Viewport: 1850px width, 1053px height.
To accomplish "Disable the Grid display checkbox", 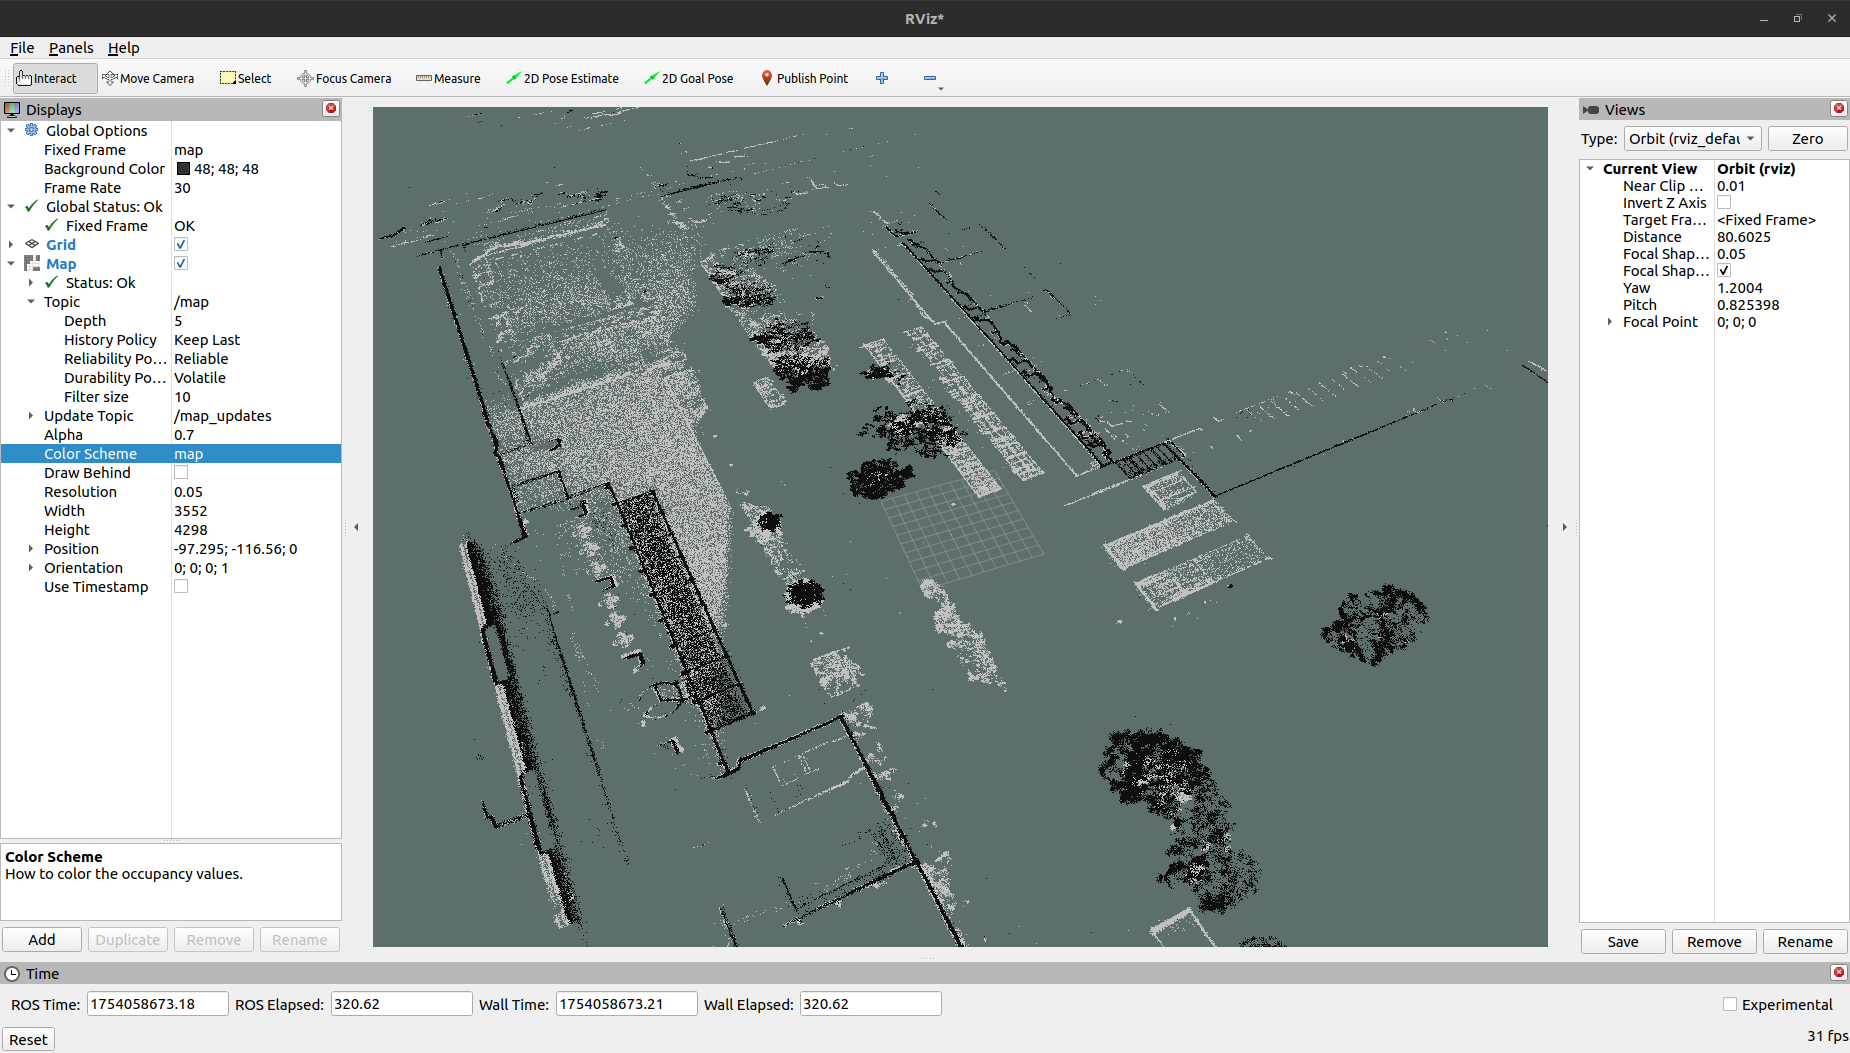I will [180, 243].
